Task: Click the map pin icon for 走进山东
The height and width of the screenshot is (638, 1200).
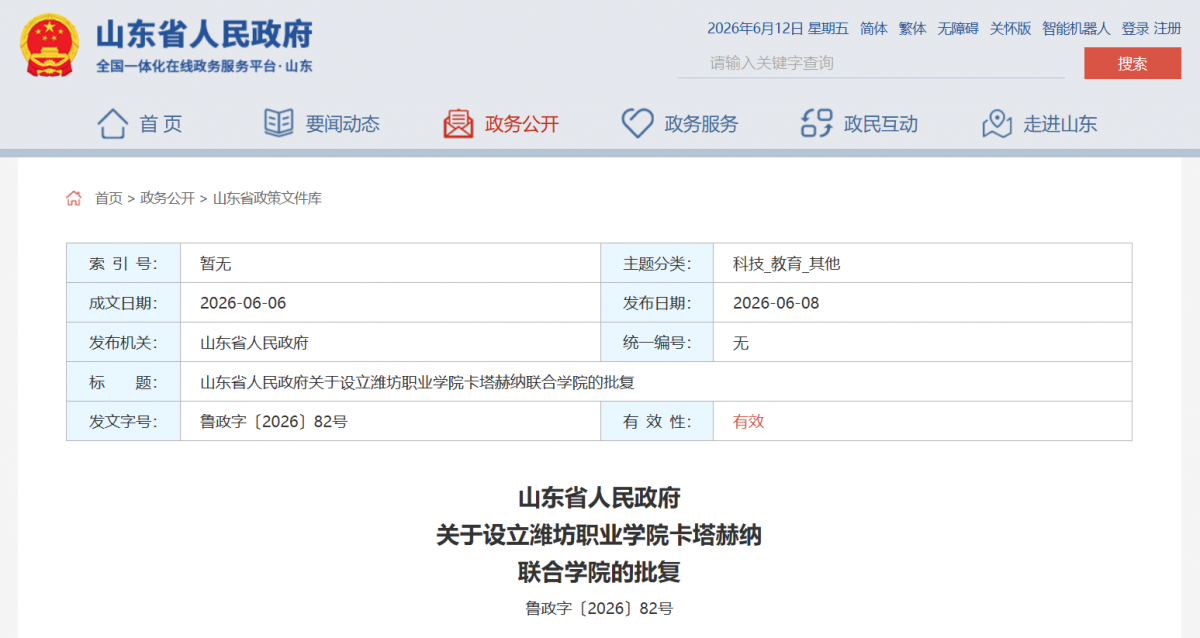Action: [997, 124]
